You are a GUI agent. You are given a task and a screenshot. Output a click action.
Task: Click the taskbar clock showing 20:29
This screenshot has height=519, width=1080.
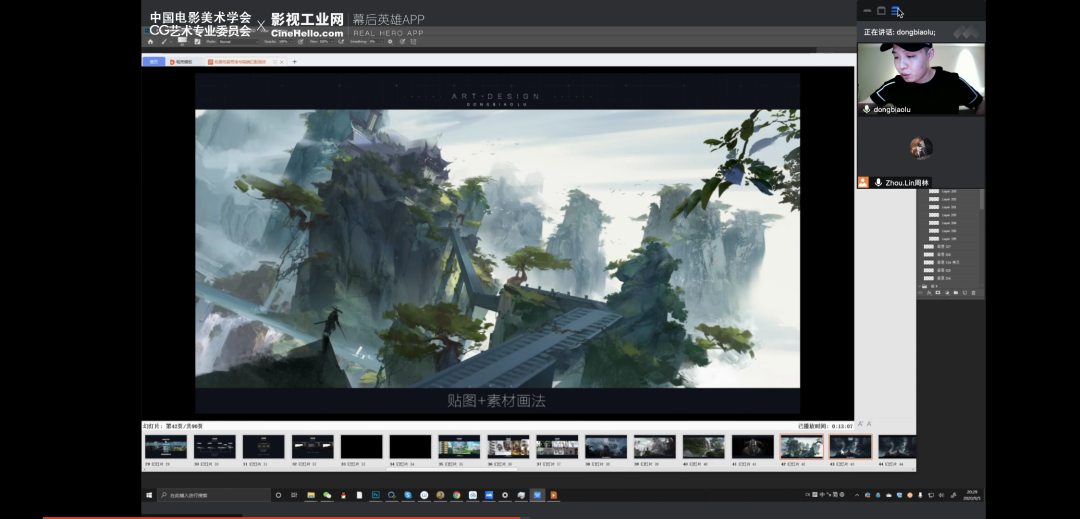[972, 495]
